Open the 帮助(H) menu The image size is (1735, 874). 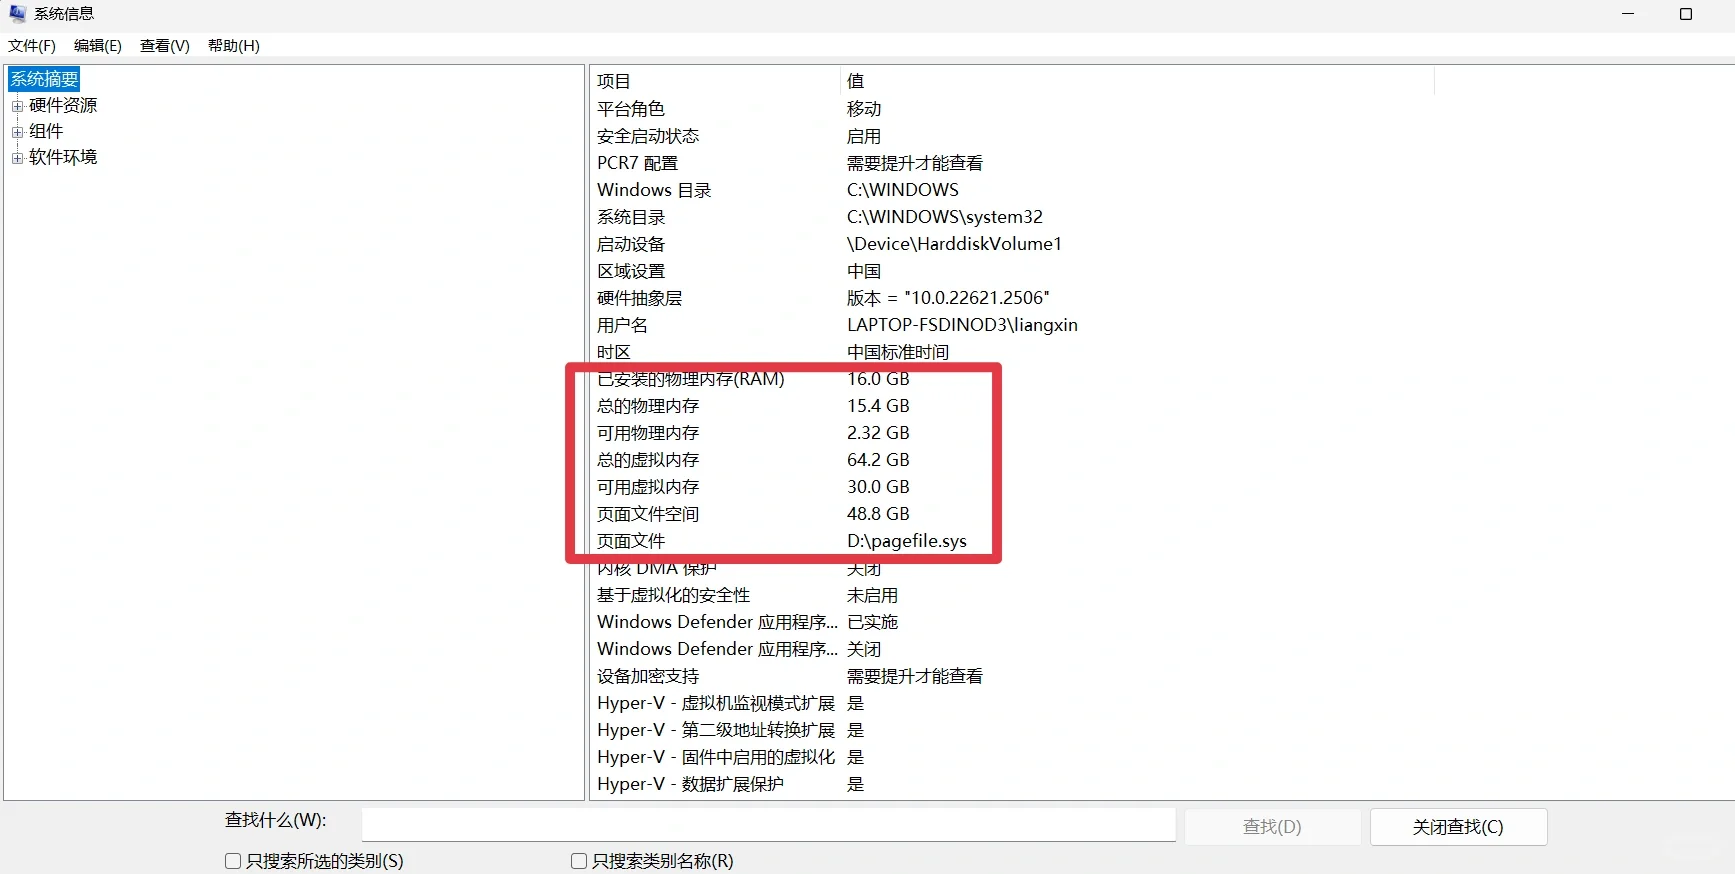click(234, 46)
